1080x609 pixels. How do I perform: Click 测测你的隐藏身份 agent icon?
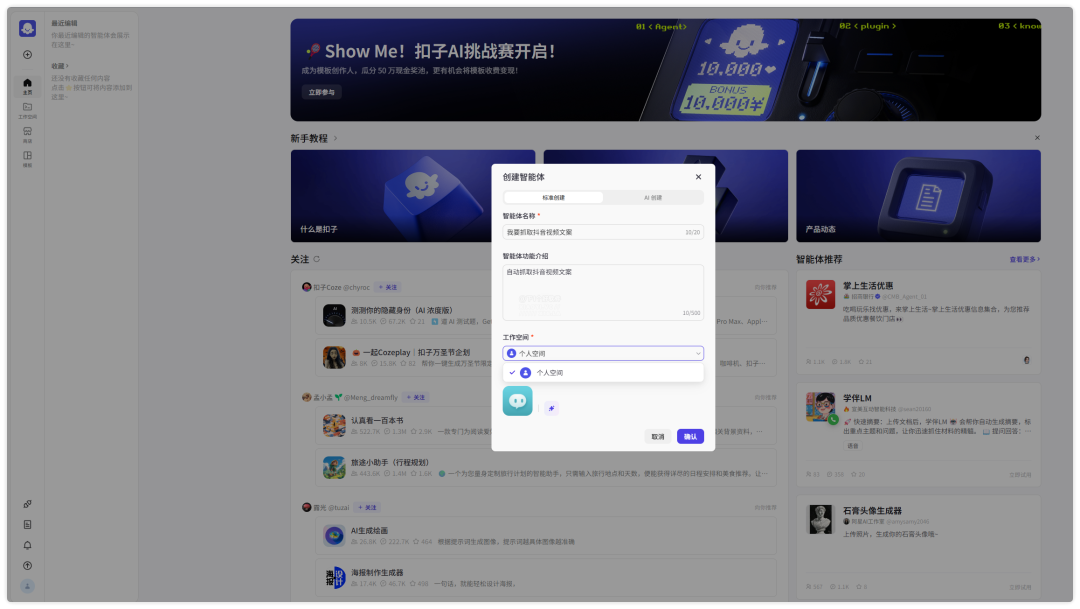coord(334,316)
